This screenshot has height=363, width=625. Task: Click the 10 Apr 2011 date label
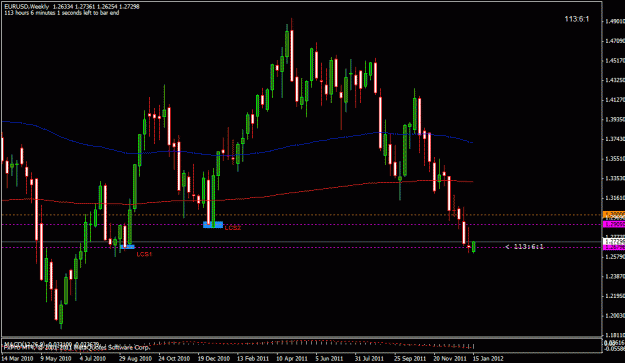point(292,358)
